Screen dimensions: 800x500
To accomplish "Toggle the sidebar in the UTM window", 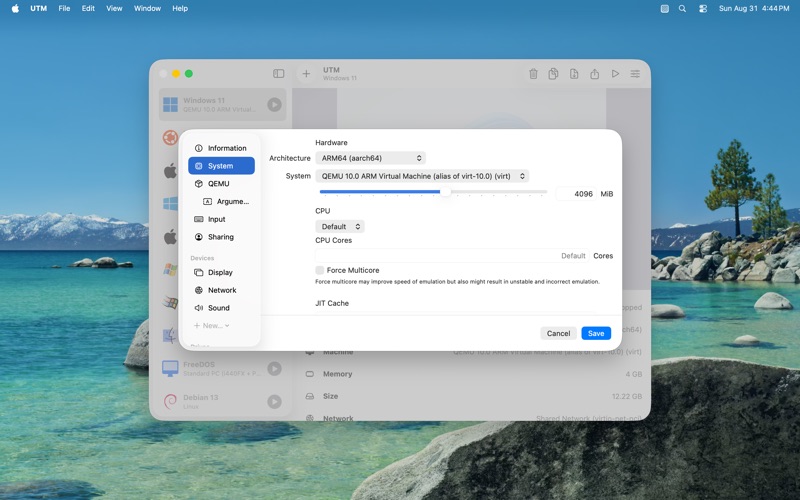I will [x=278, y=74].
